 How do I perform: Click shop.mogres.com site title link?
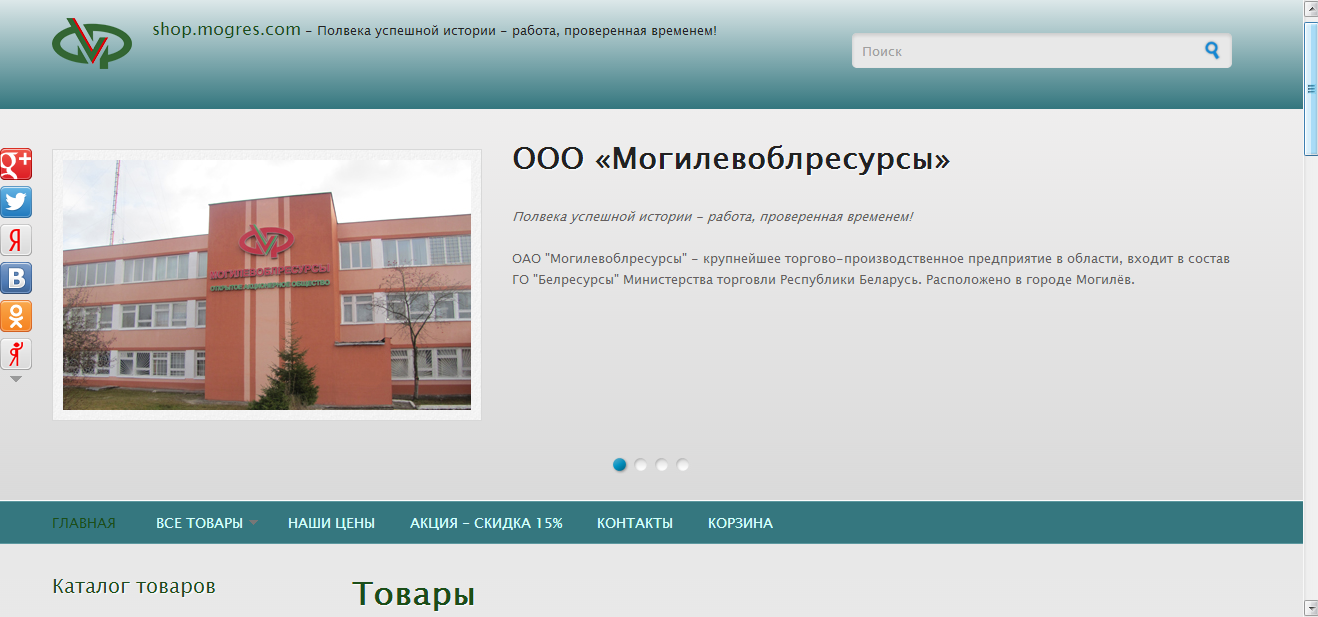(227, 30)
